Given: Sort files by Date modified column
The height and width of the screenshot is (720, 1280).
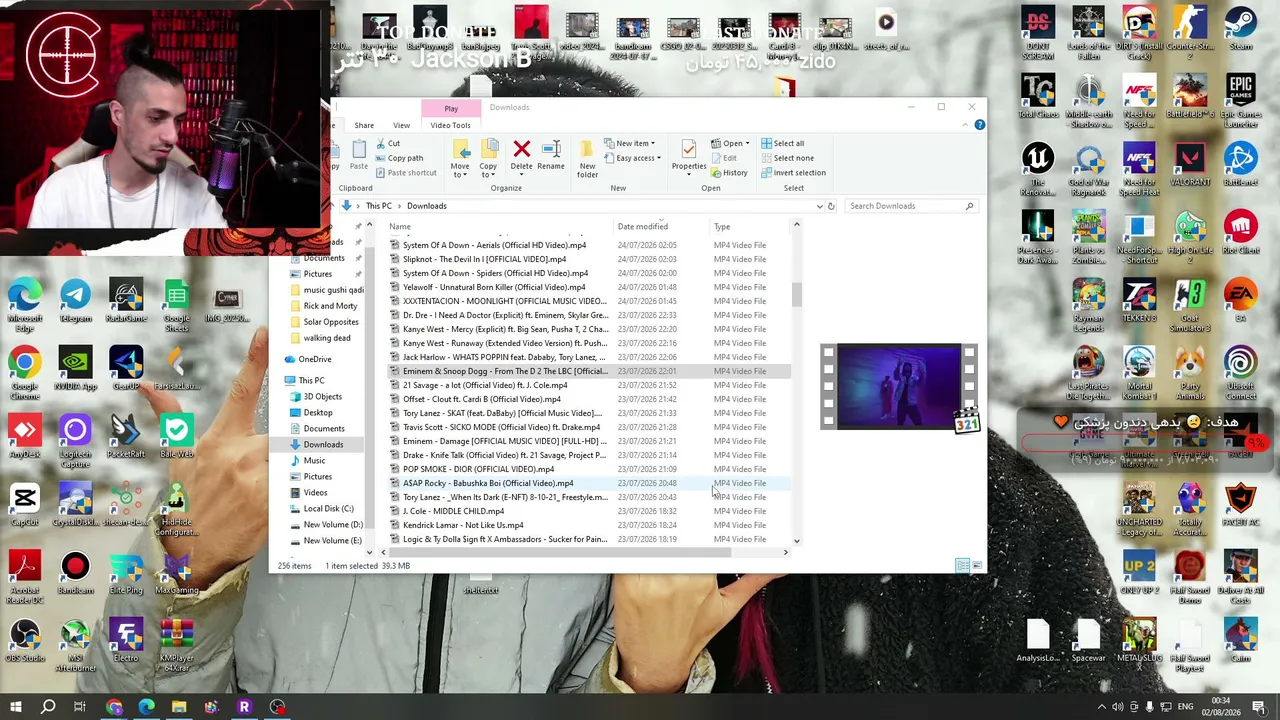Looking at the screenshot, I should point(643,227).
